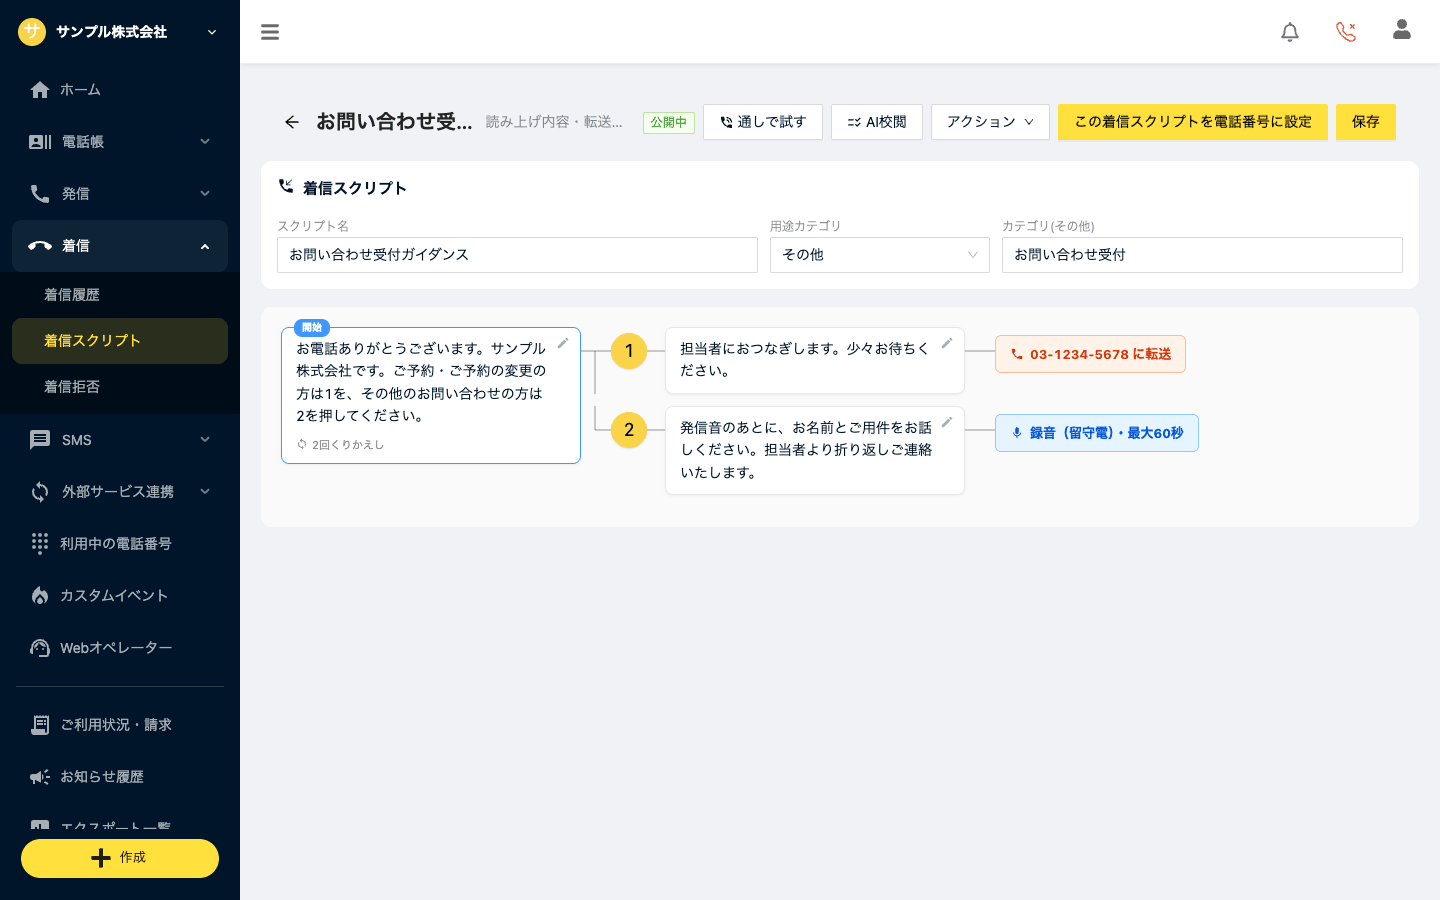
Task: Edit the option 2 message pencil icon
Action: point(947,422)
